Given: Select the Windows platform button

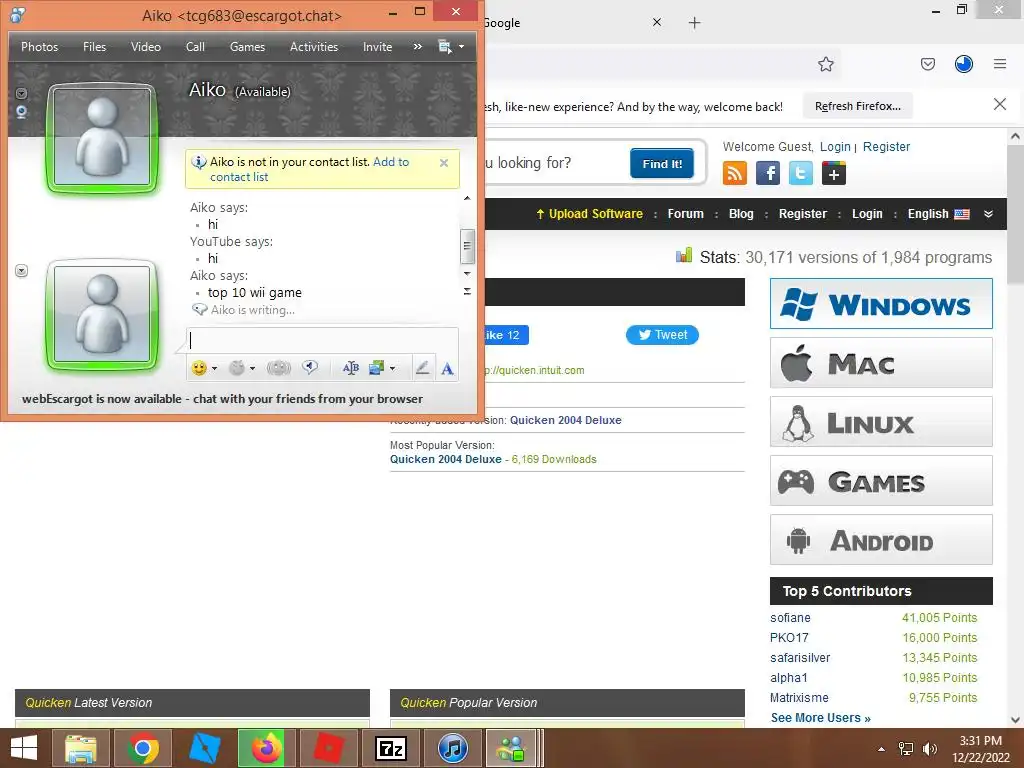Looking at the screenshot, I should pyautogui.click(x=881, y=304).
